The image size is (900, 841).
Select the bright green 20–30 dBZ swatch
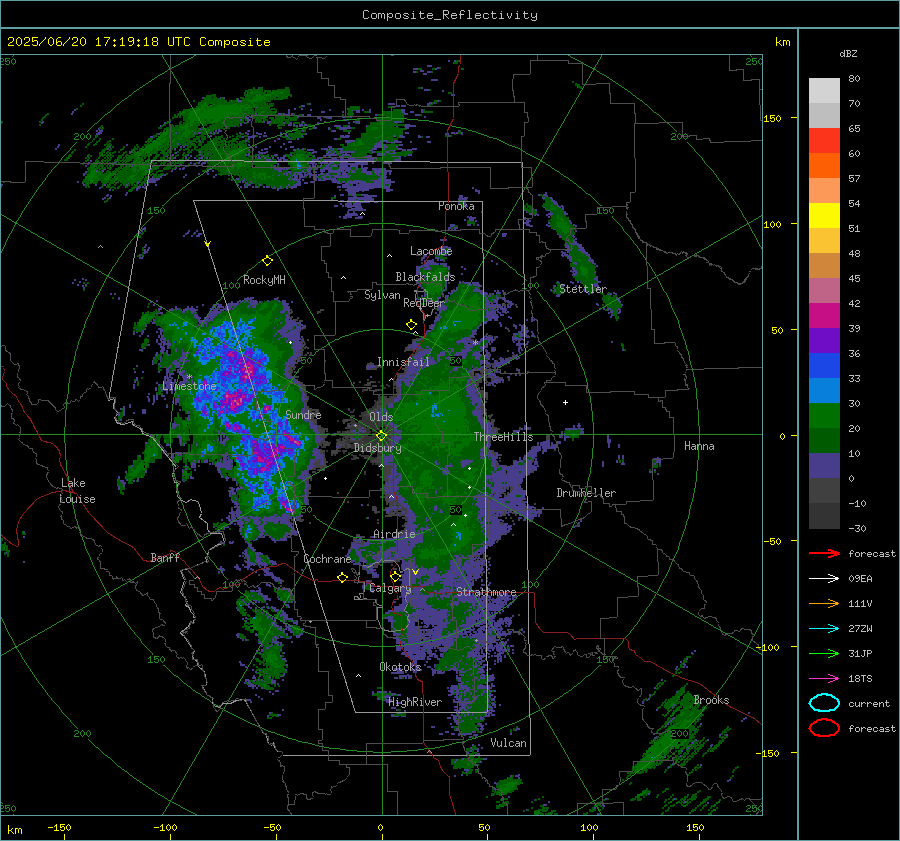pos(824,416)
